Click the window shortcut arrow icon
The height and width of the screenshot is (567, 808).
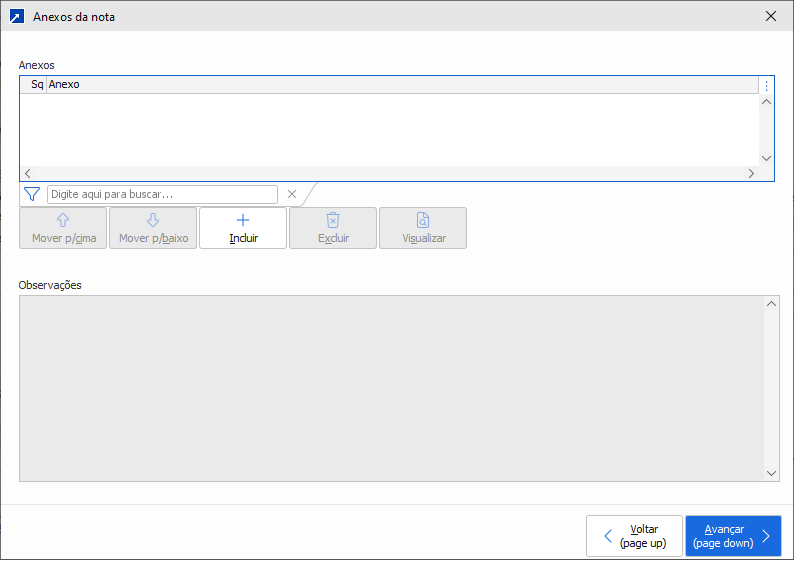pos(16,16)
